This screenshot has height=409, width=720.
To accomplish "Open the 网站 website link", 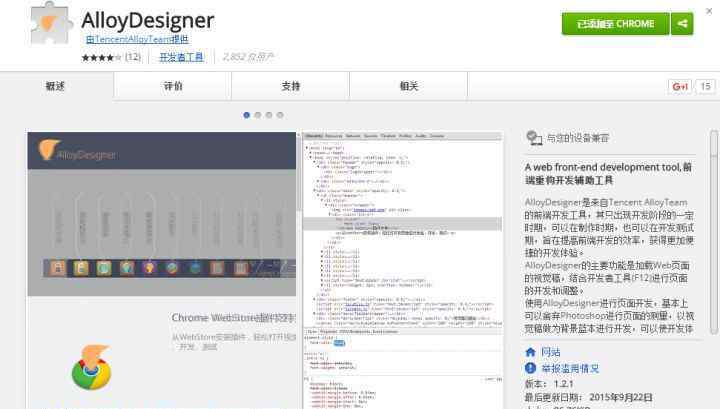I will (550, 352).
